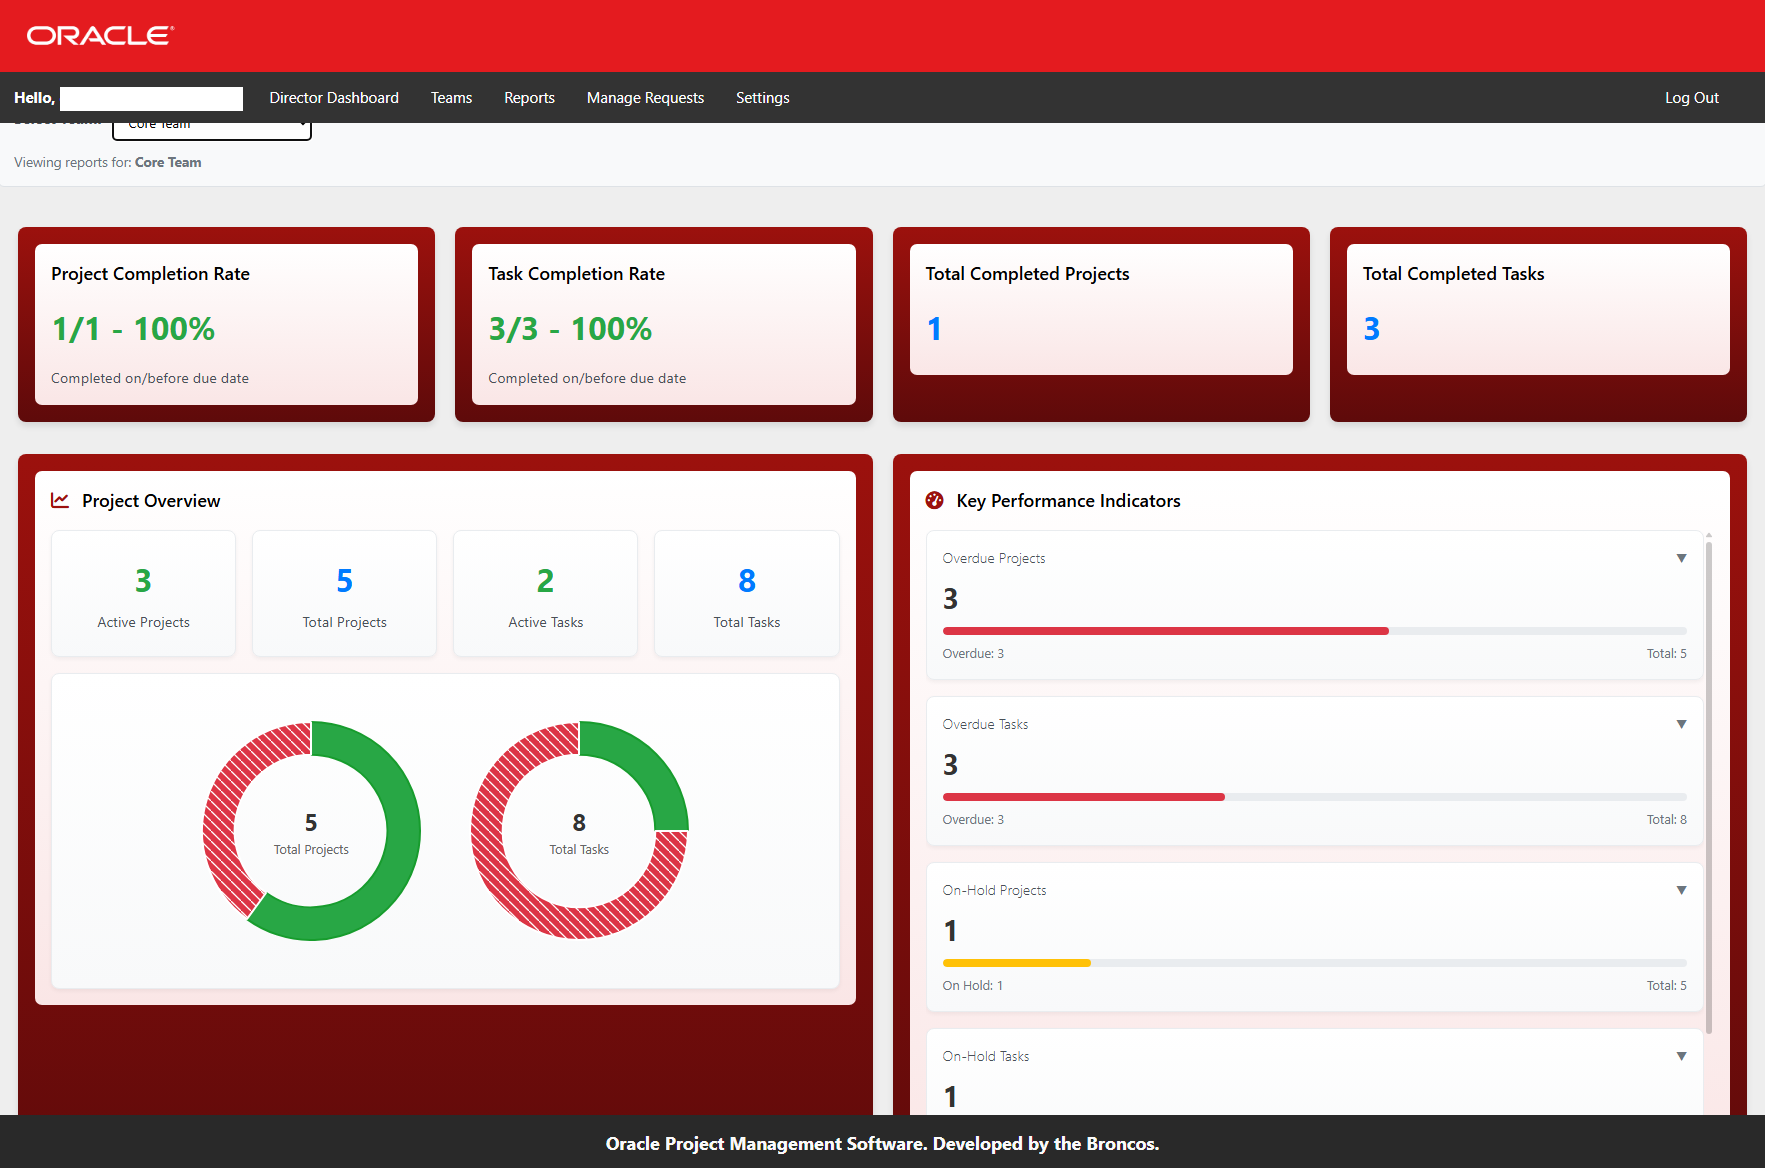Open the Settings page

click(762, 97)
